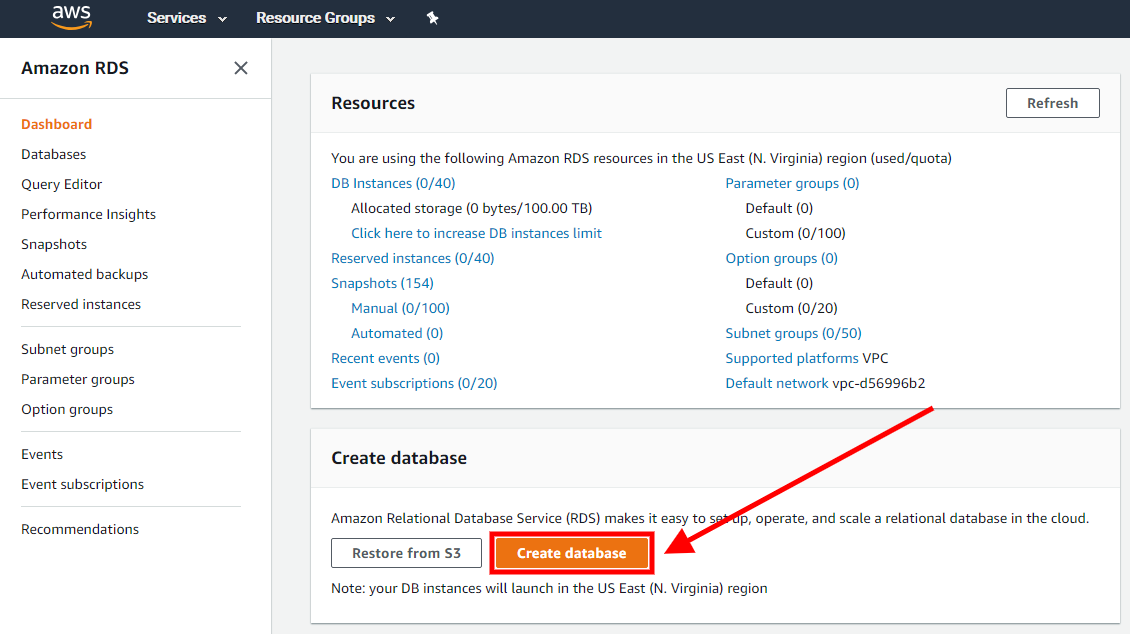The width and height of the screenshot is (1130, 634).
Task: Open Recommendations in the sidebar
Action: click(x=80, y=530)
